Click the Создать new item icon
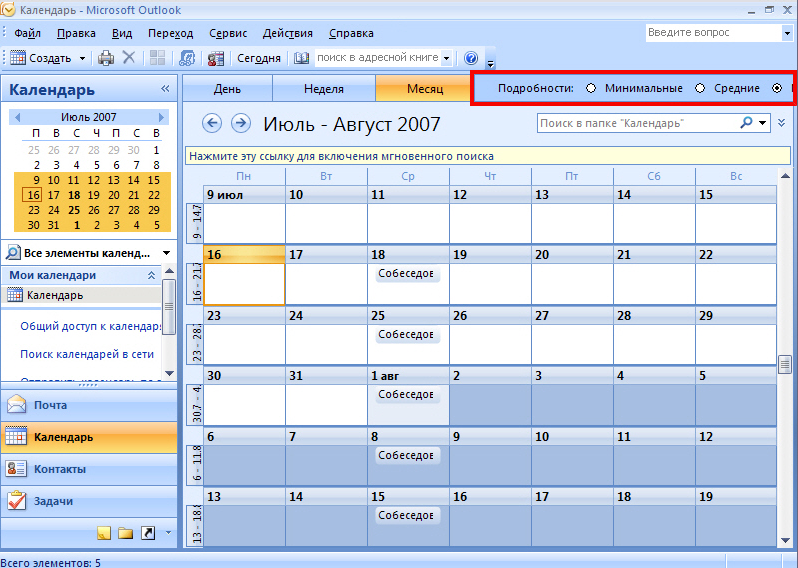 pos(18,58)
